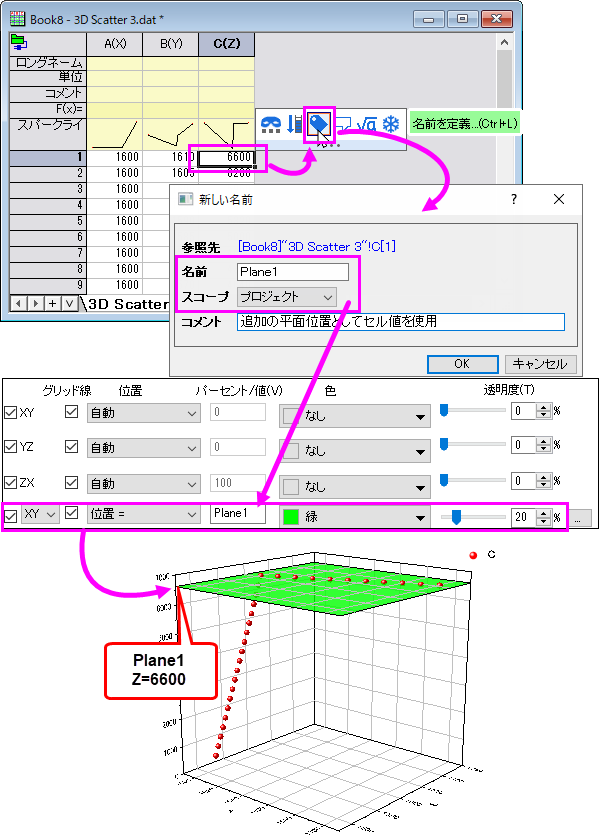This screenshot has height=835, width=599.
Task: Select the 3D Scatter sheet tab
Action: pyautogui.click(x=128, y=304)
